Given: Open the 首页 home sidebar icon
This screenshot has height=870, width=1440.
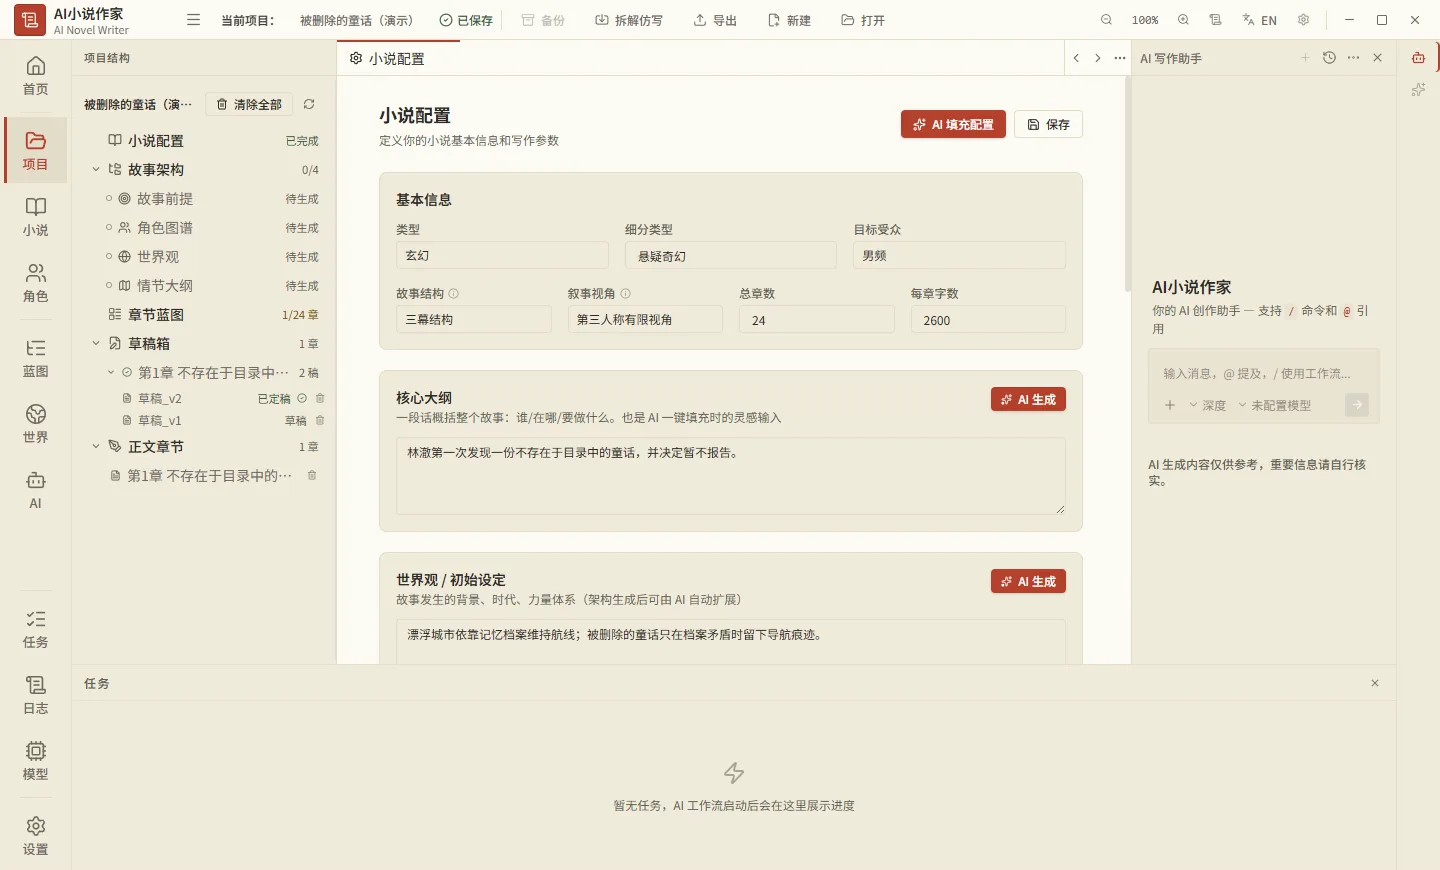Looking at the screenshot, I should (x=35, y=75).
